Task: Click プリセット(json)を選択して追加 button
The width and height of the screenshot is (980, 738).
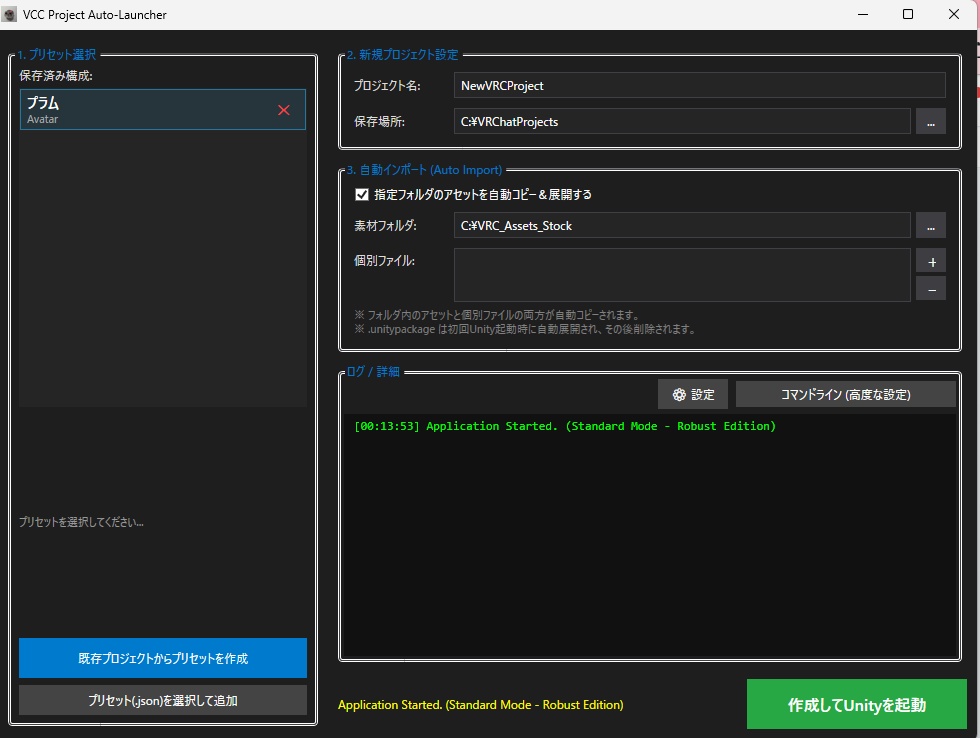Action: pos(162,700)
